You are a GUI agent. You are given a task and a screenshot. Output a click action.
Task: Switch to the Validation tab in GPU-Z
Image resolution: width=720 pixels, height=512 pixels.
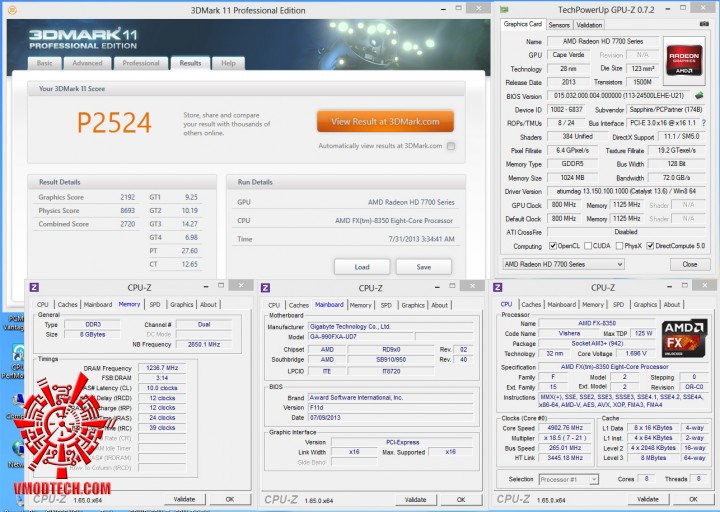pyautogui.click(x=589, y=25)
